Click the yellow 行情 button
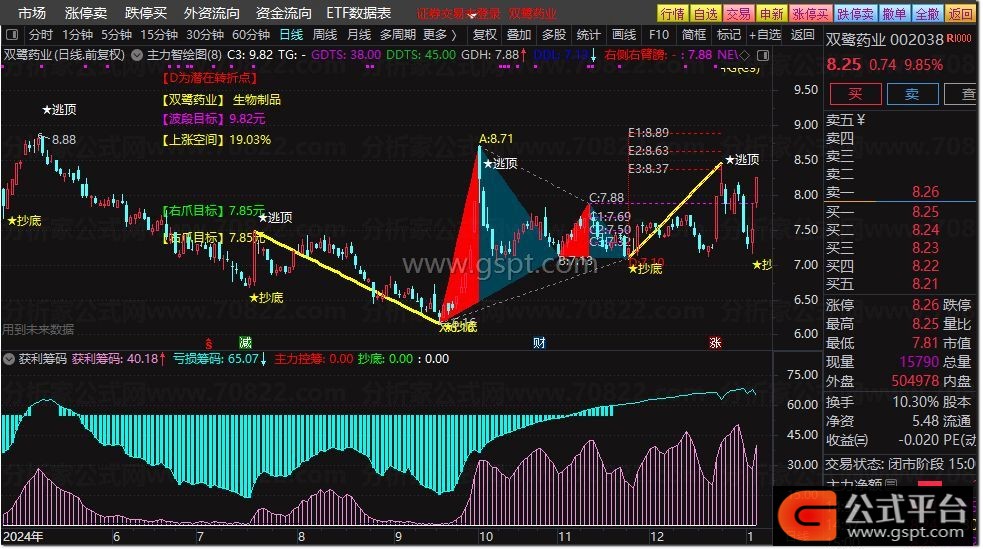This screenshot has width=983, height=549. click(673, 13)
